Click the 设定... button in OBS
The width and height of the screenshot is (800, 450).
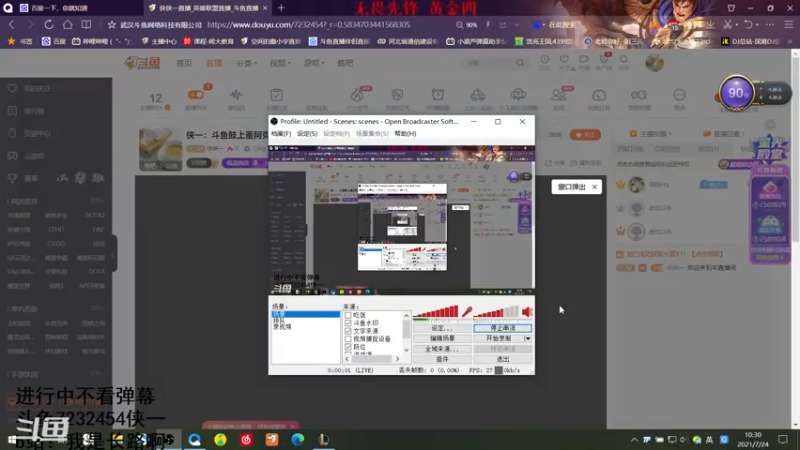442,328
